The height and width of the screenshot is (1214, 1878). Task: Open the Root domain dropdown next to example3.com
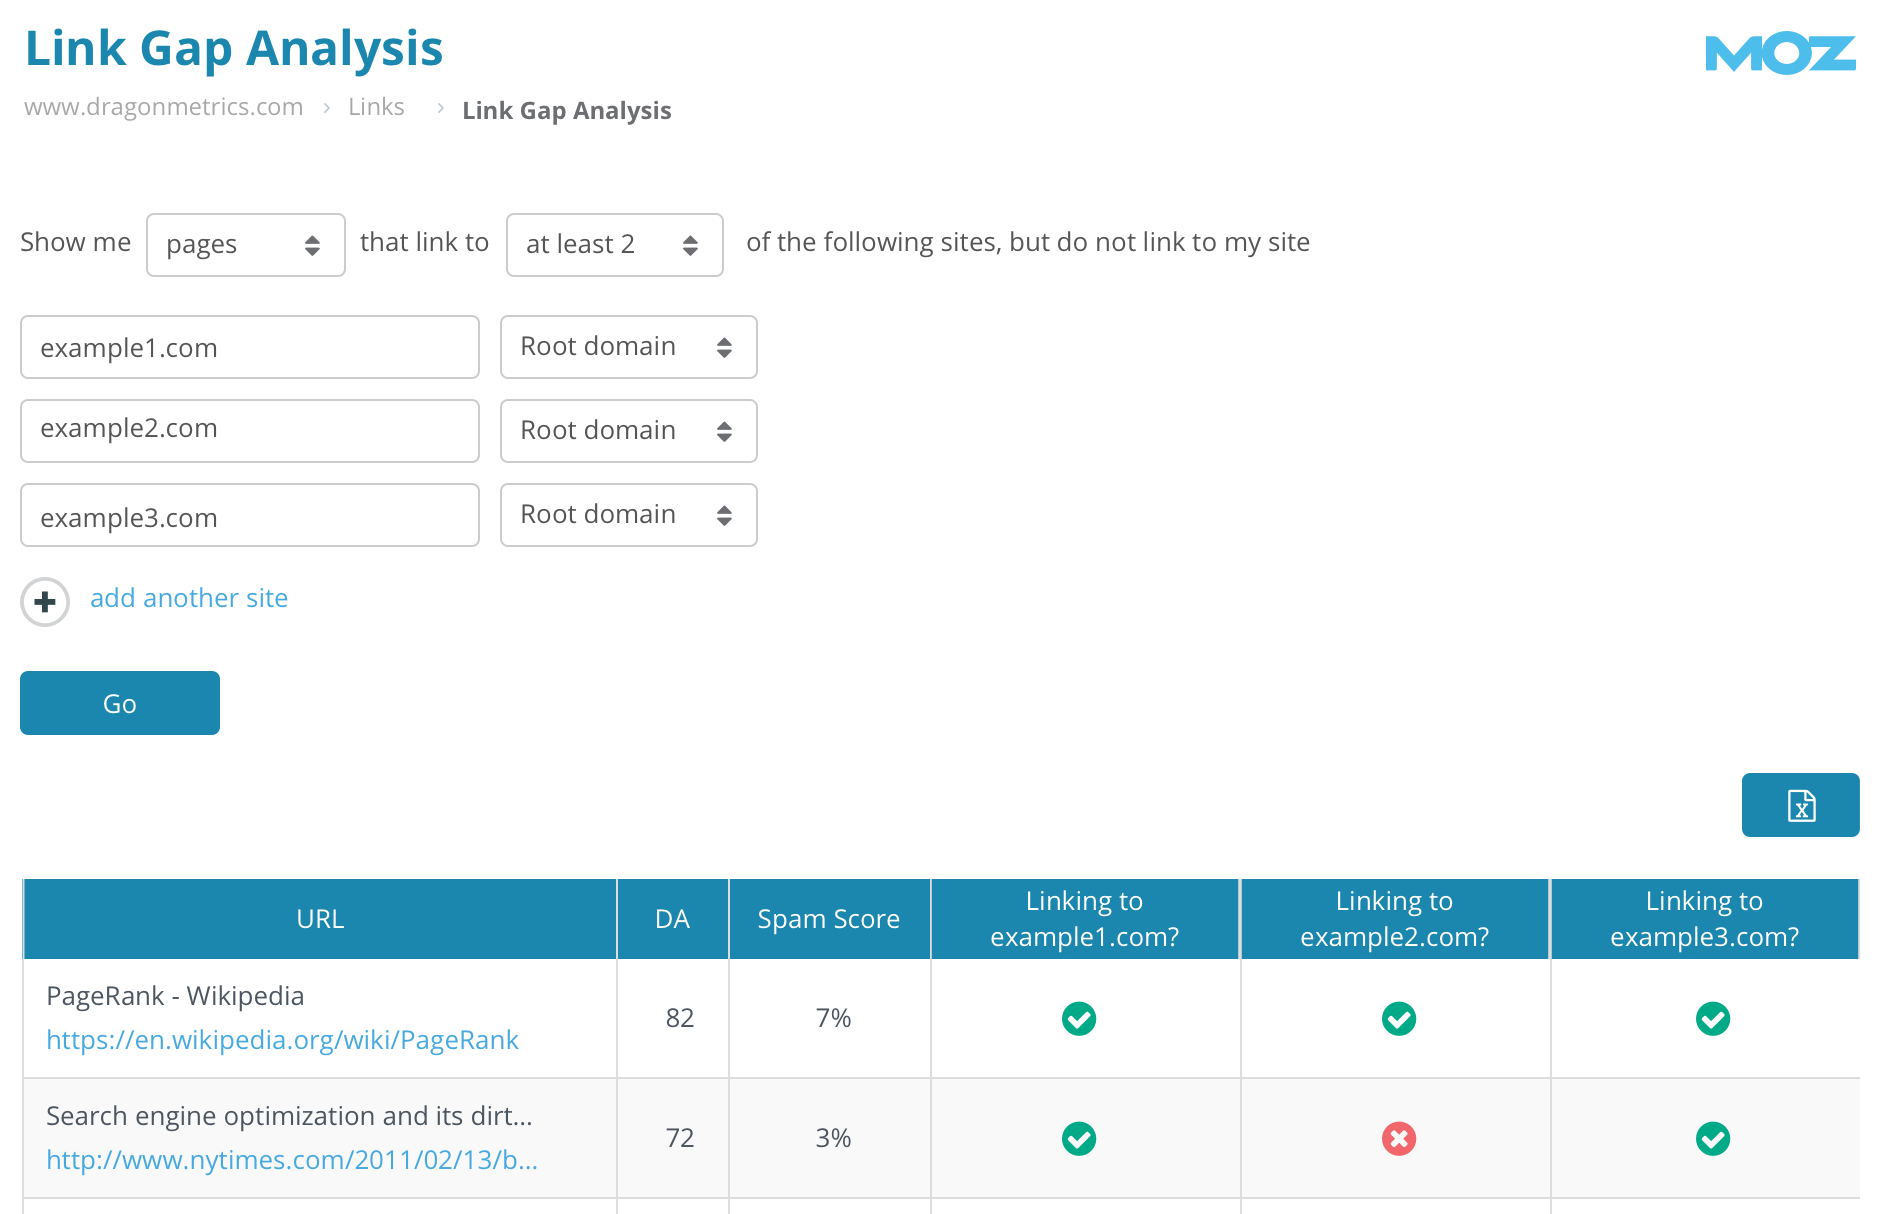point(628,515)
